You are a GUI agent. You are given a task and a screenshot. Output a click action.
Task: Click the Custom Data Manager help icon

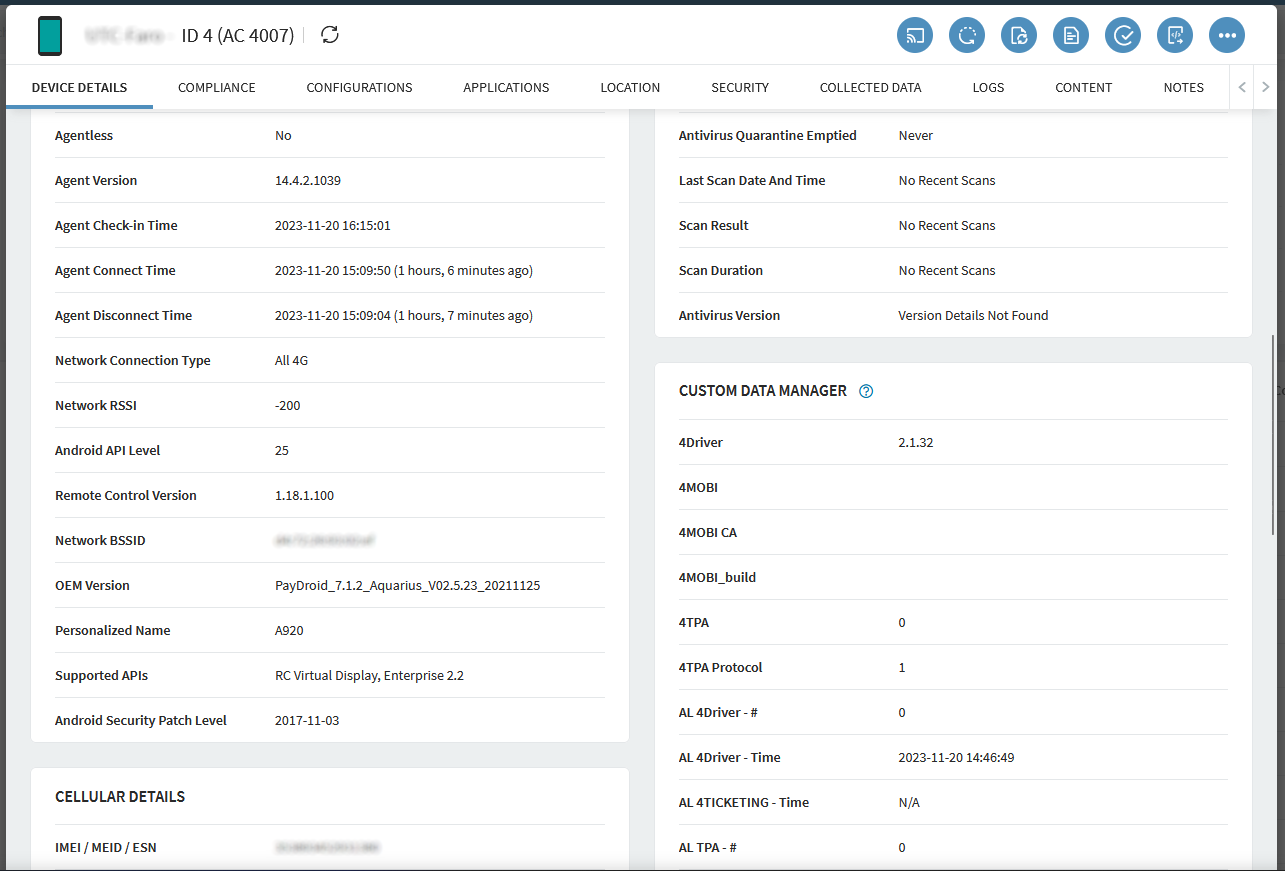(x=866, y=391)
